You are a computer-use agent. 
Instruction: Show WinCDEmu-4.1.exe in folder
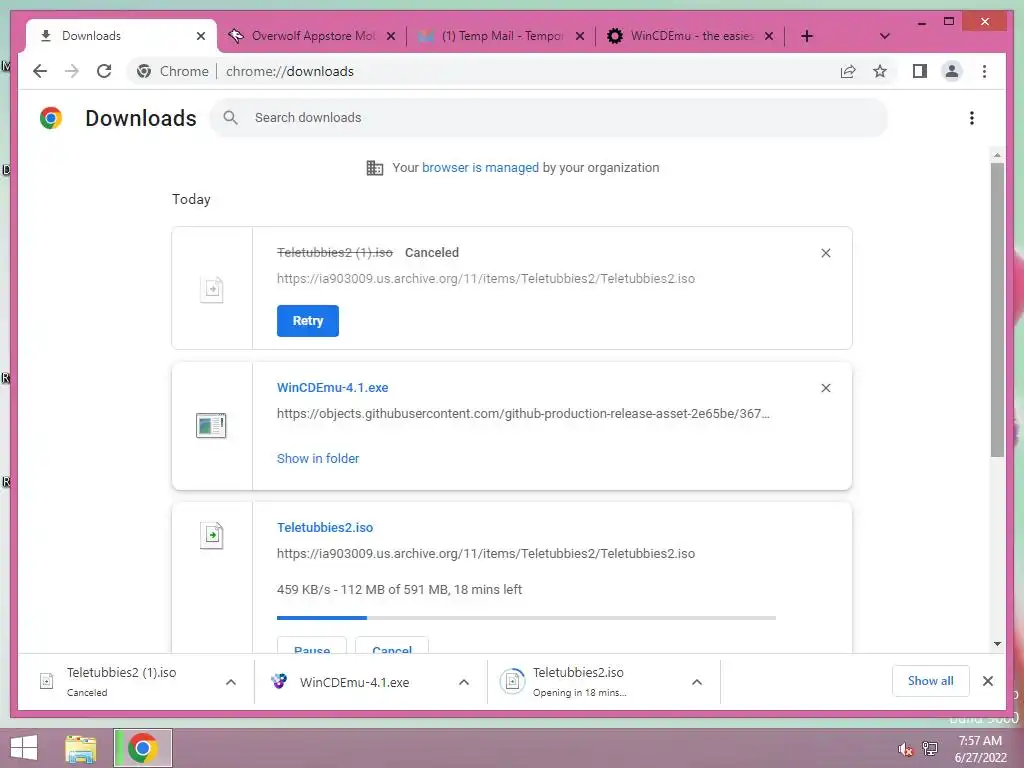click(x=317, y=458)
